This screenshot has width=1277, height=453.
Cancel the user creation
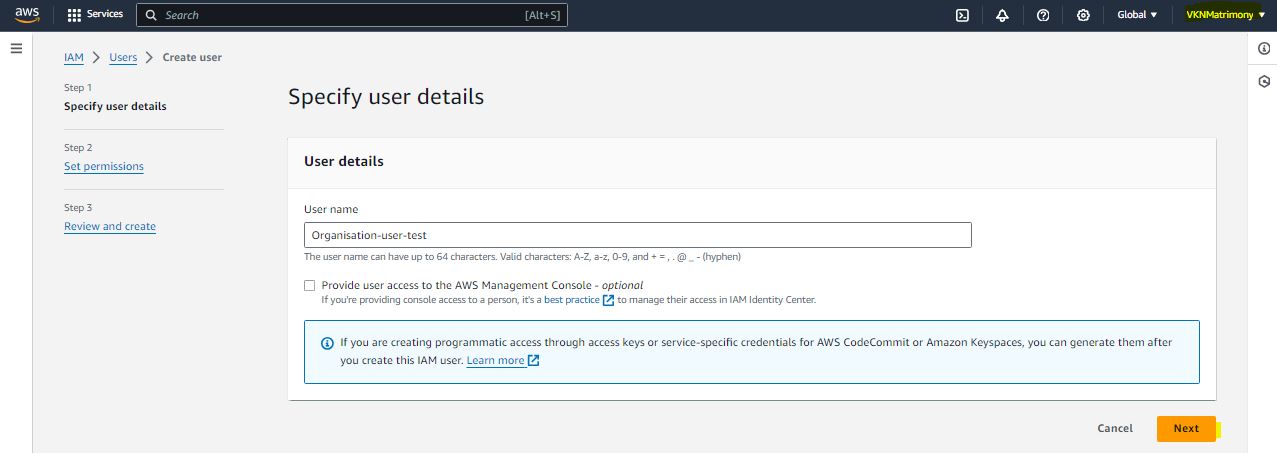coord(1115,428)
